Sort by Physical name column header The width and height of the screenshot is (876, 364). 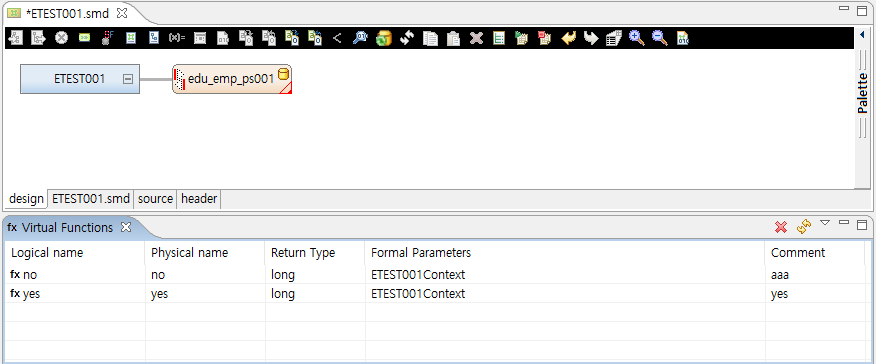coord(205,253)
